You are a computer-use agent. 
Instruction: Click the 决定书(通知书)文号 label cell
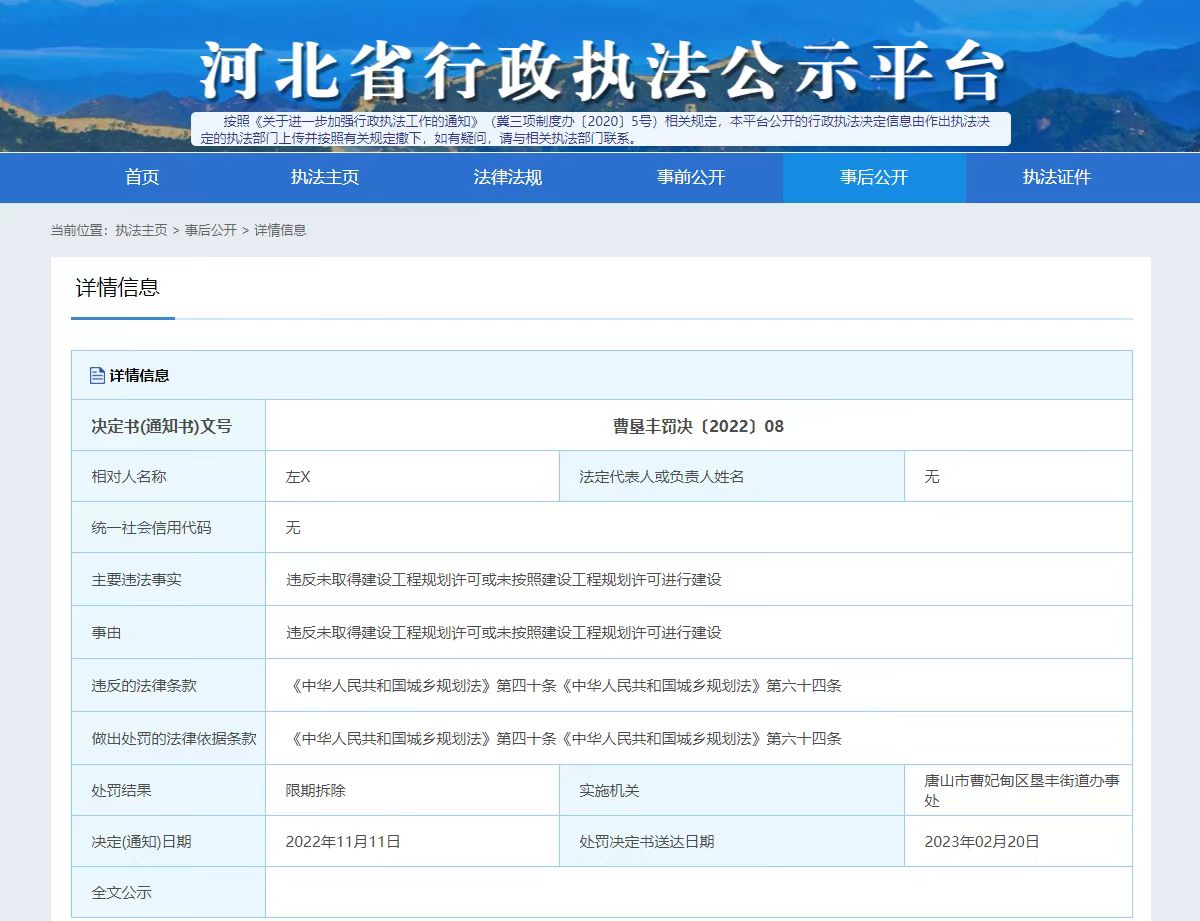(168, 426)
